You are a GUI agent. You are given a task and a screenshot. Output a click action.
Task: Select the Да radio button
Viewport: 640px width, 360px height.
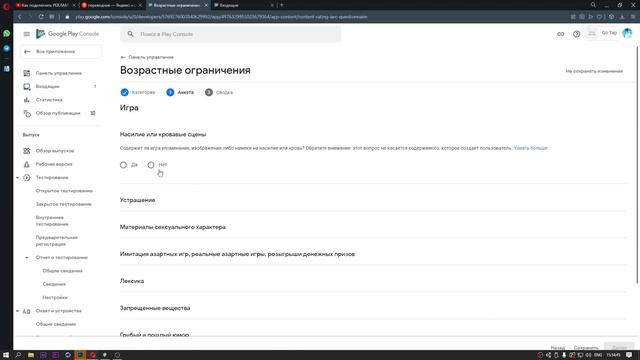(123, 165)
